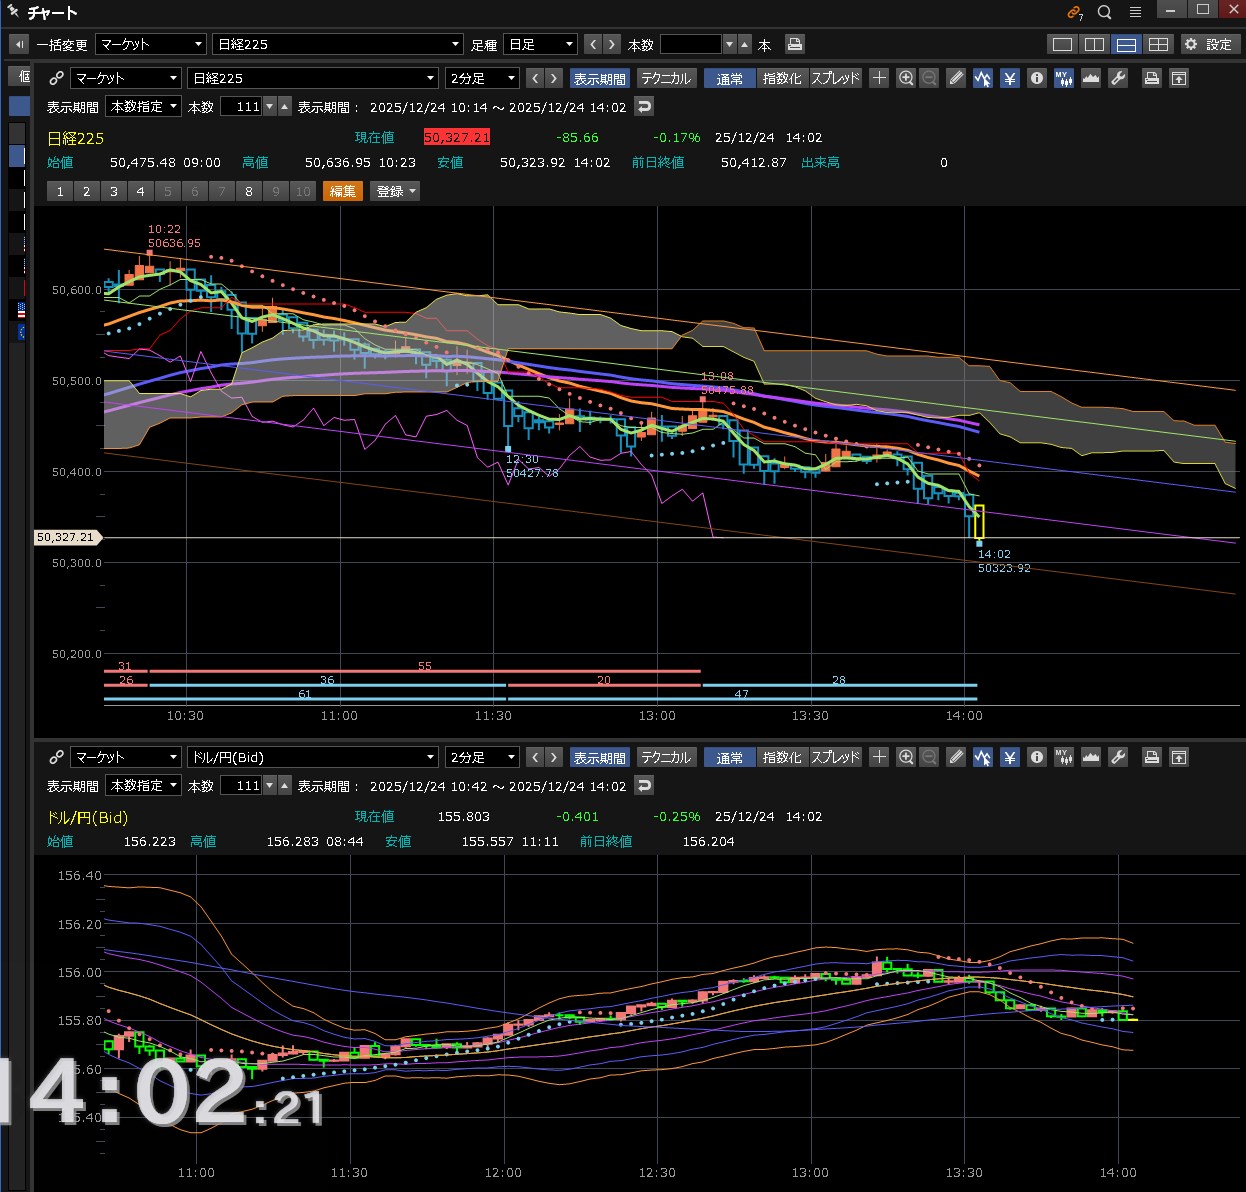Open the search magnifier in title bar
The height and width of the screenshot is (1192, 1246).
[x=1104, y=12]
